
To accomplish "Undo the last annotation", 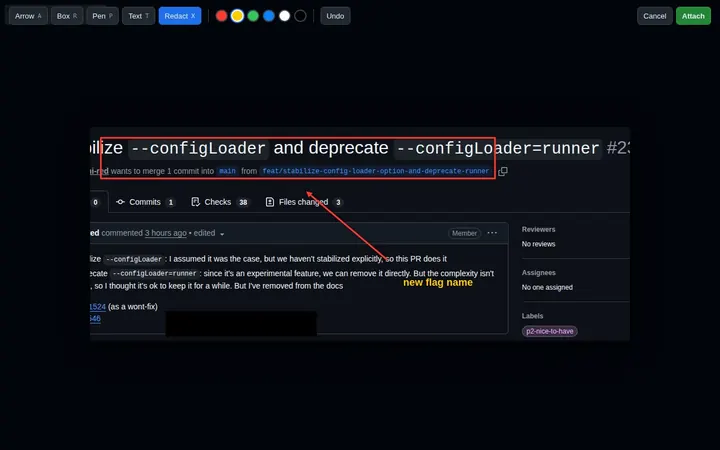I will coord(335,16).
